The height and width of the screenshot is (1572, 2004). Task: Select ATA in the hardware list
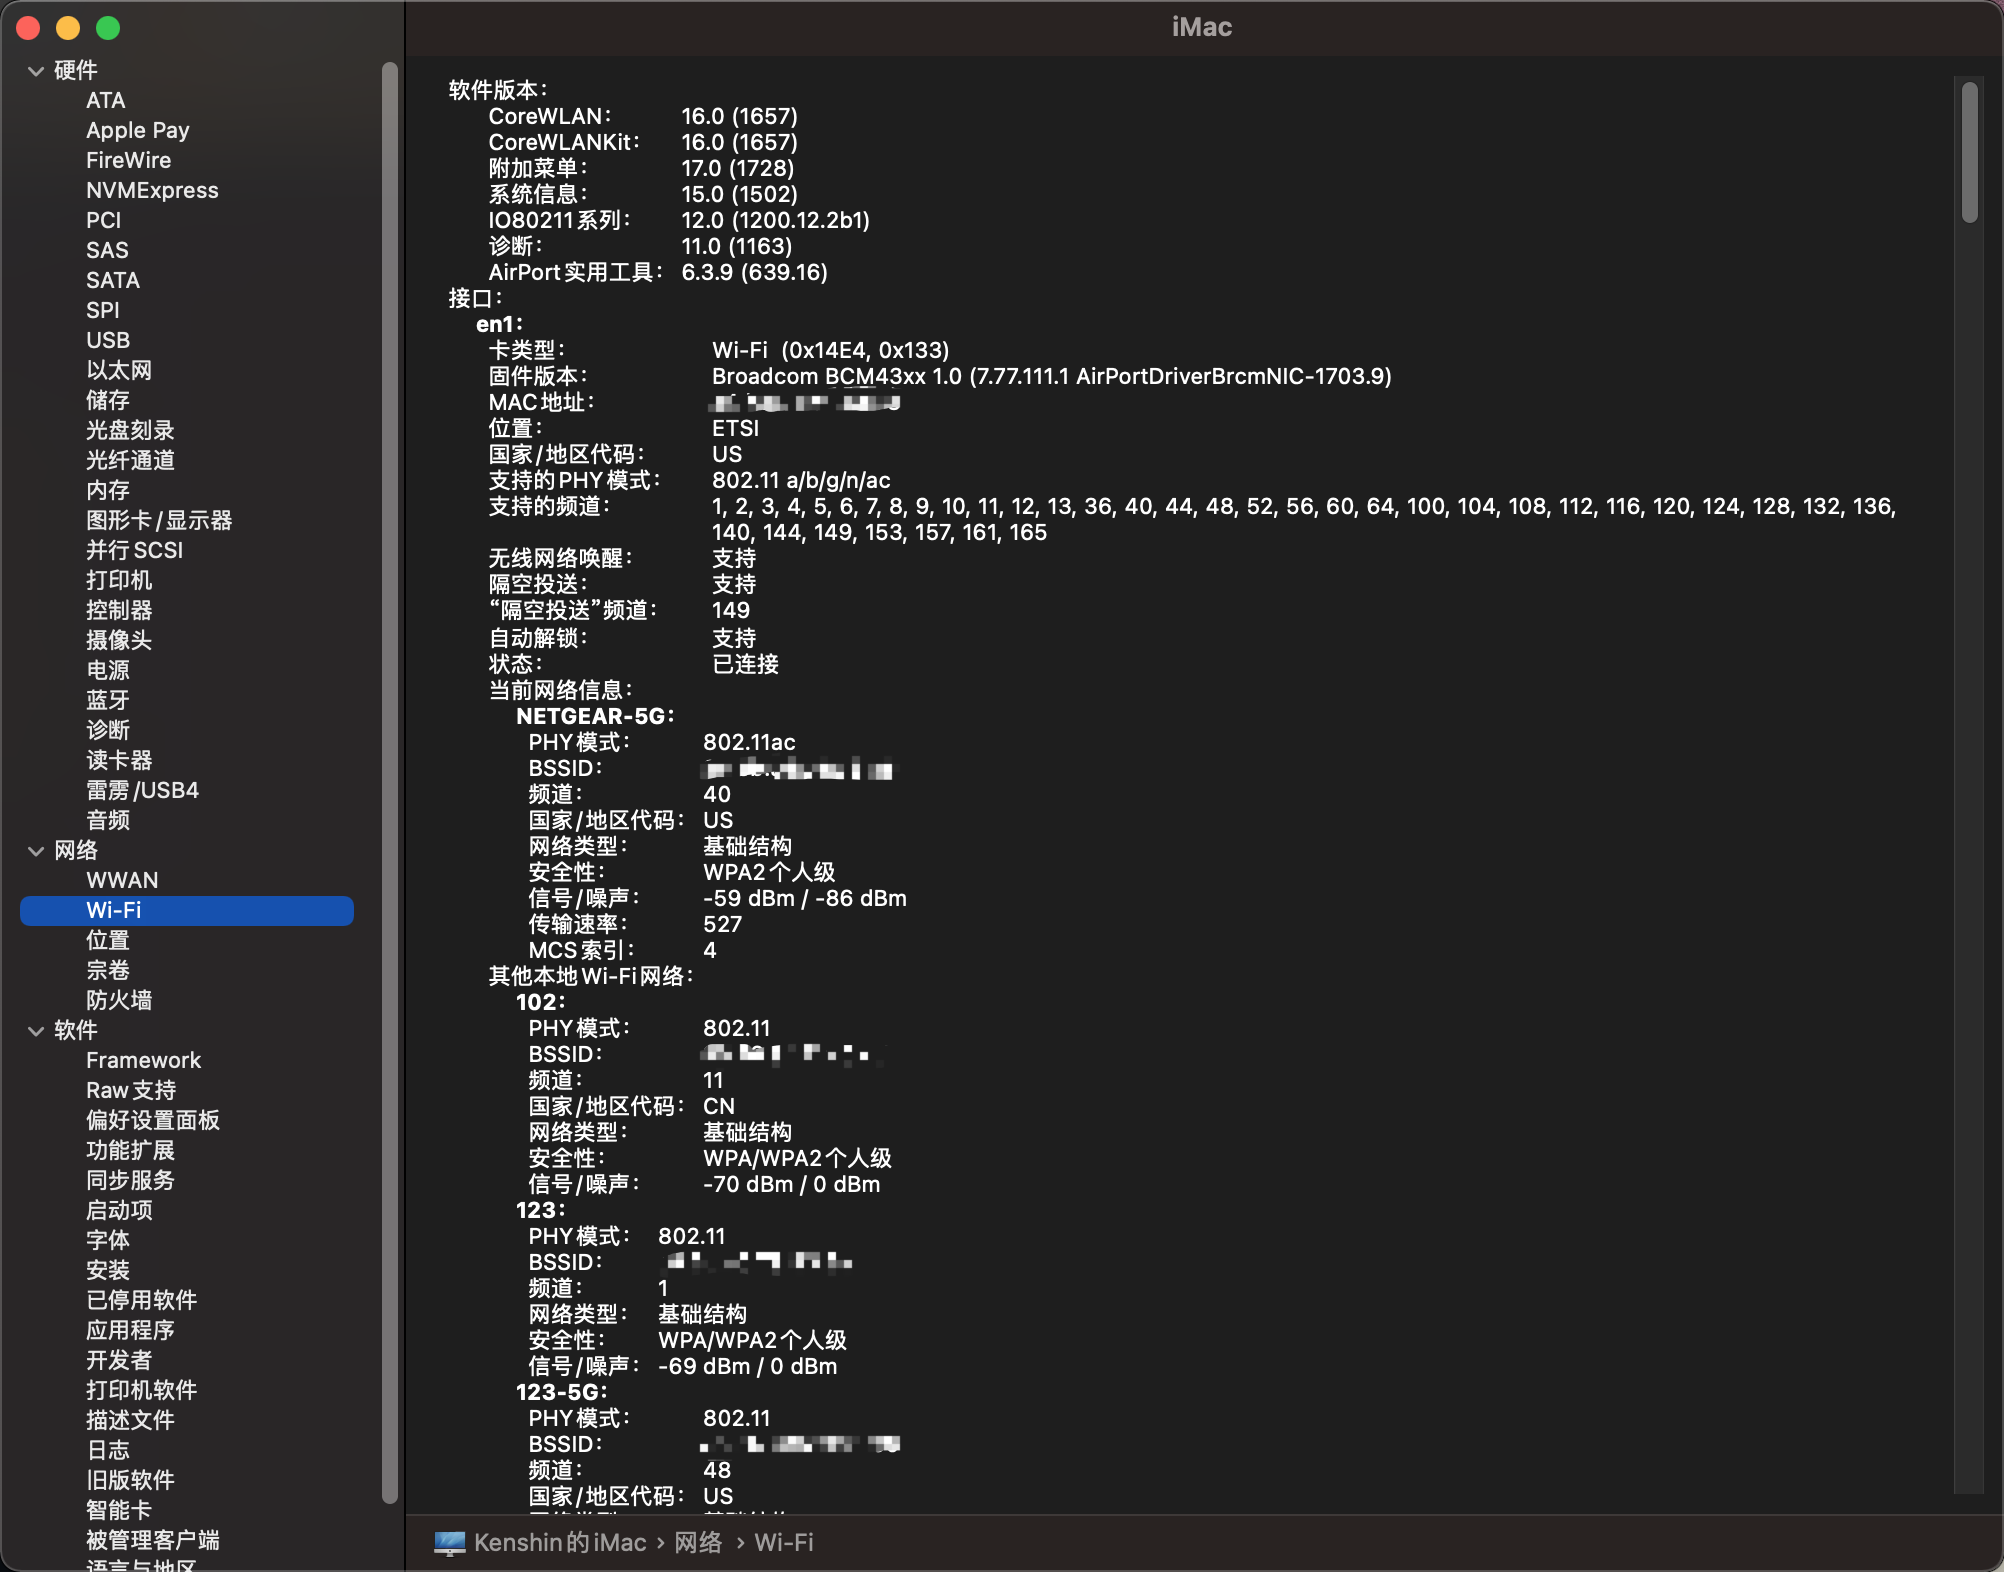(x=106, y=100)
